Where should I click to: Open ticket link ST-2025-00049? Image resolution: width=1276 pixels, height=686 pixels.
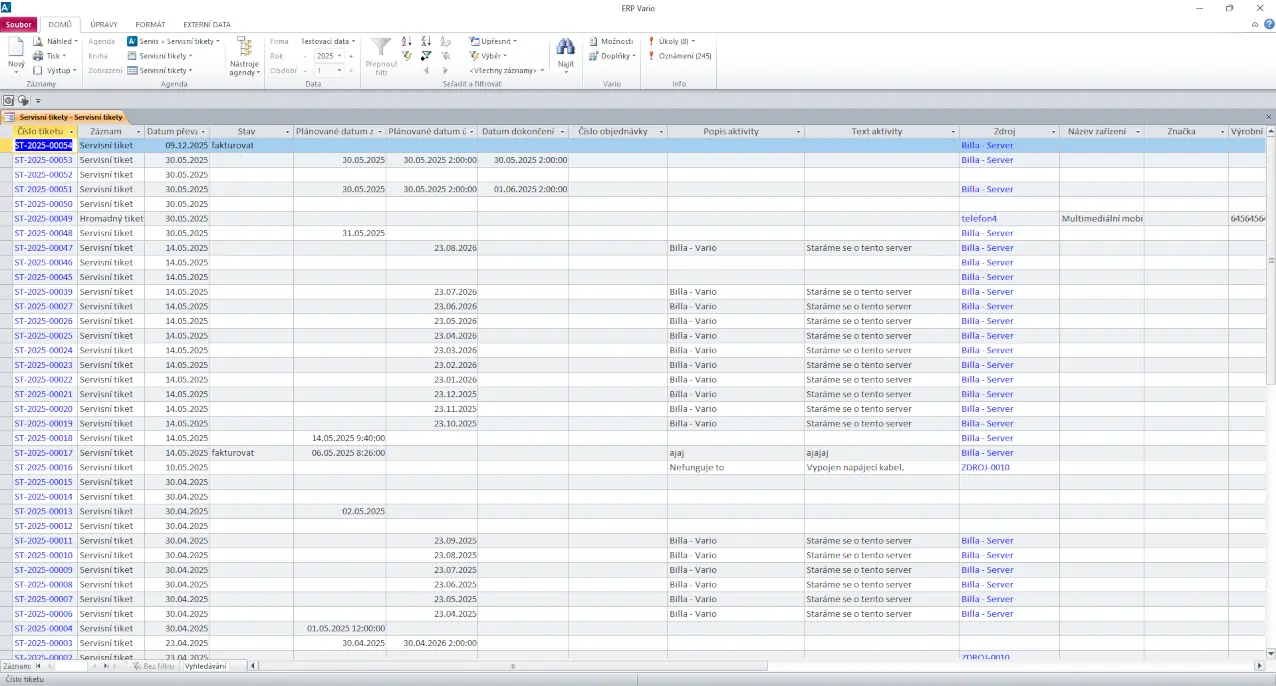tap(43, 218)
